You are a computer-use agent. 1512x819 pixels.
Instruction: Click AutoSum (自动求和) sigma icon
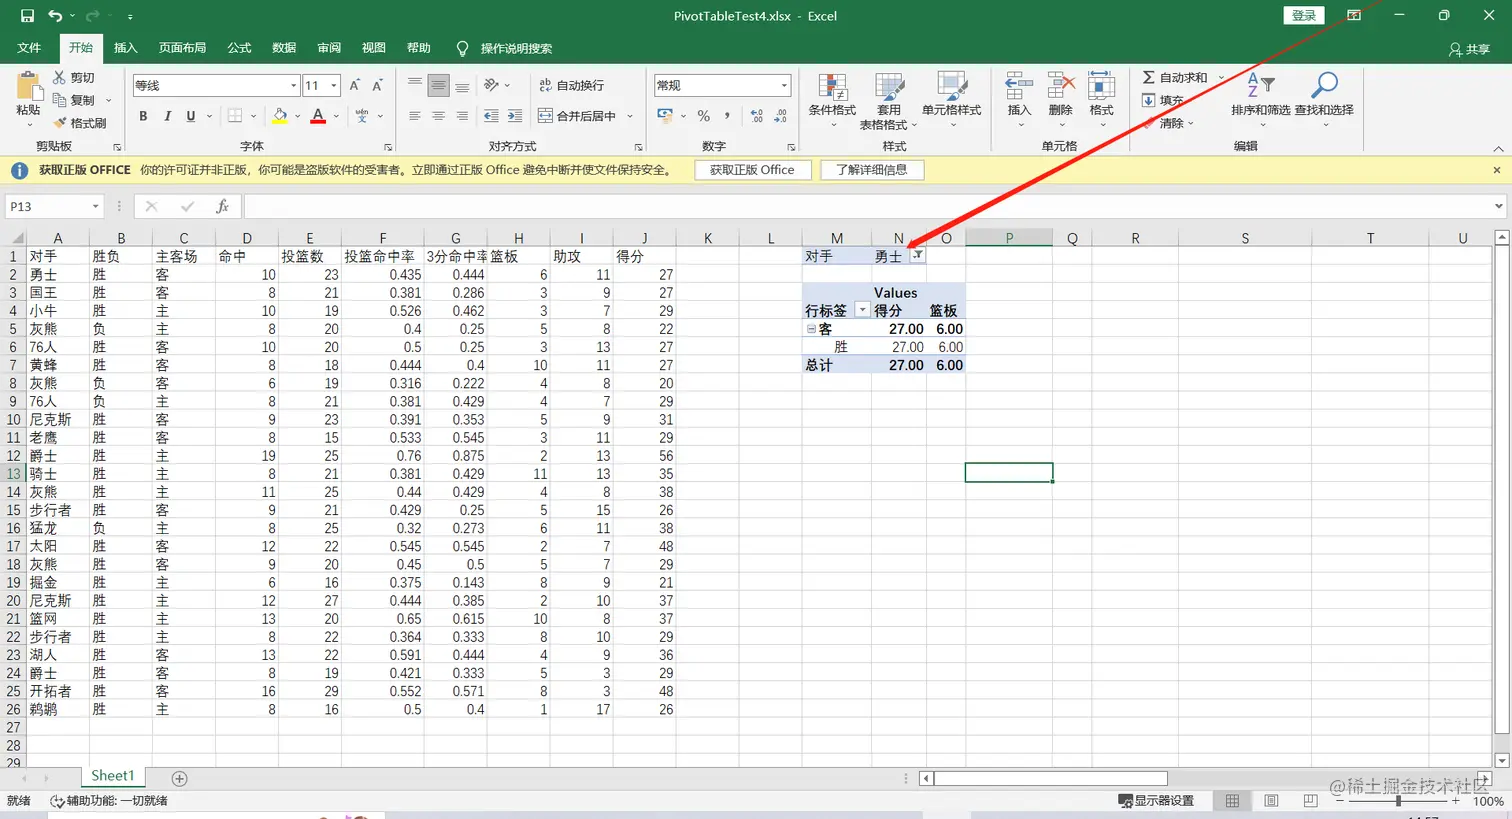click(1149, 77)
